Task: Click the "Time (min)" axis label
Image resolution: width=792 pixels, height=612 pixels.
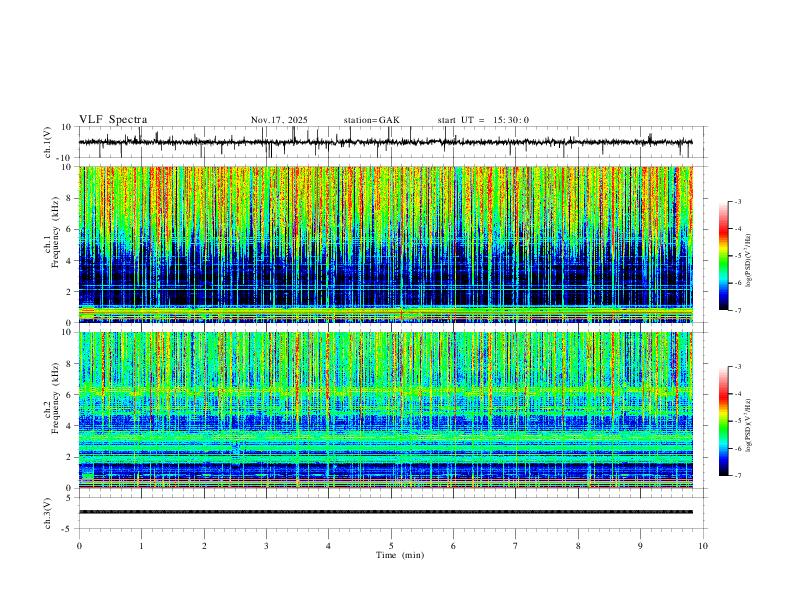Action: tap(400, 555)
